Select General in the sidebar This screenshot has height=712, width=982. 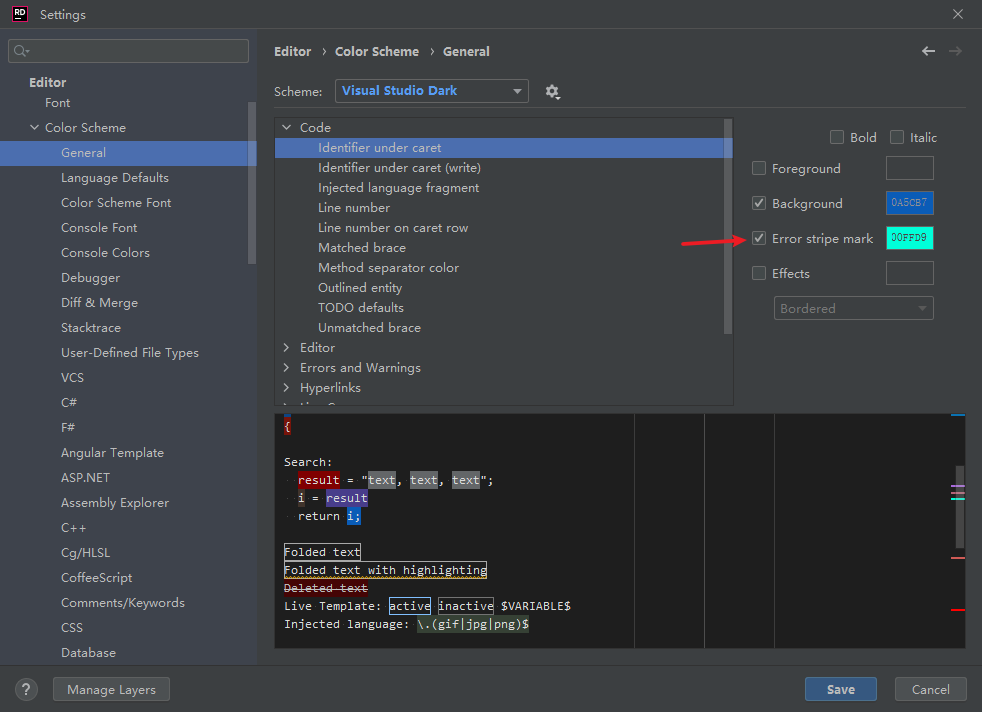point(128,153)
